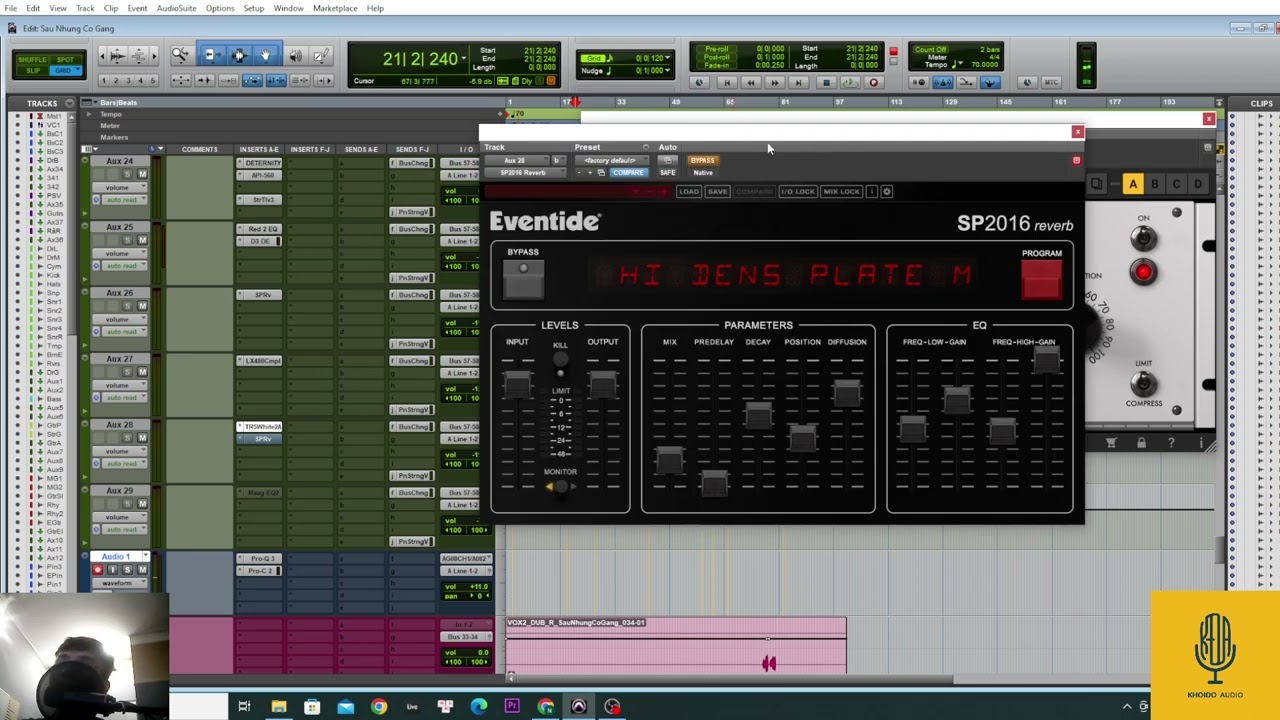Screen dimensions: 1280x720
Task: Open File Explorer from the taskbar
Action: click(x=278, y=707)
